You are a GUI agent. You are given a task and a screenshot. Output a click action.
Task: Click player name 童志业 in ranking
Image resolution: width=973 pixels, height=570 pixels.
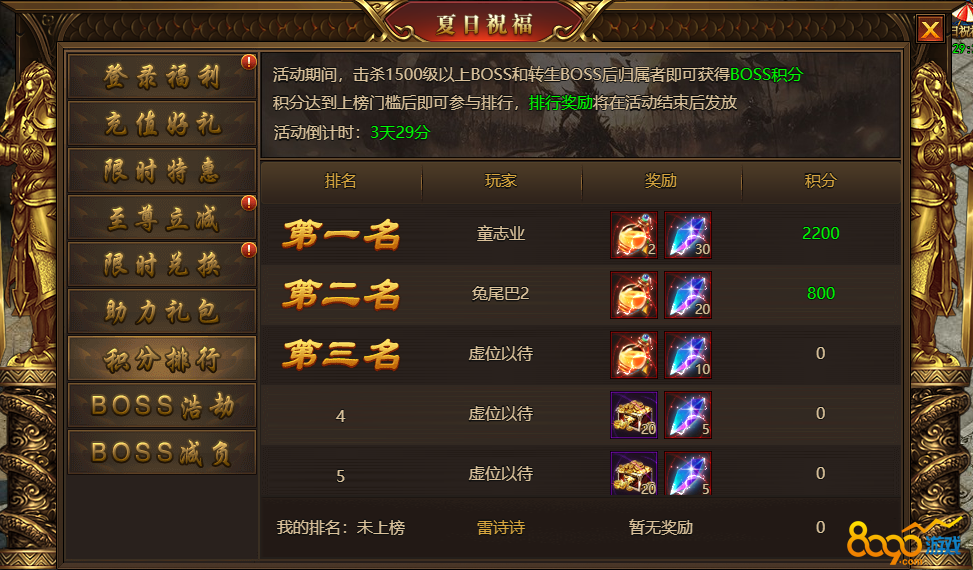[501, 234]
